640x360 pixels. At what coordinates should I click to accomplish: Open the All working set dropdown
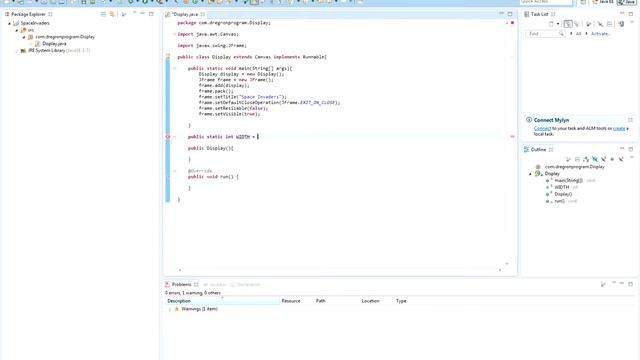[576, 34]
